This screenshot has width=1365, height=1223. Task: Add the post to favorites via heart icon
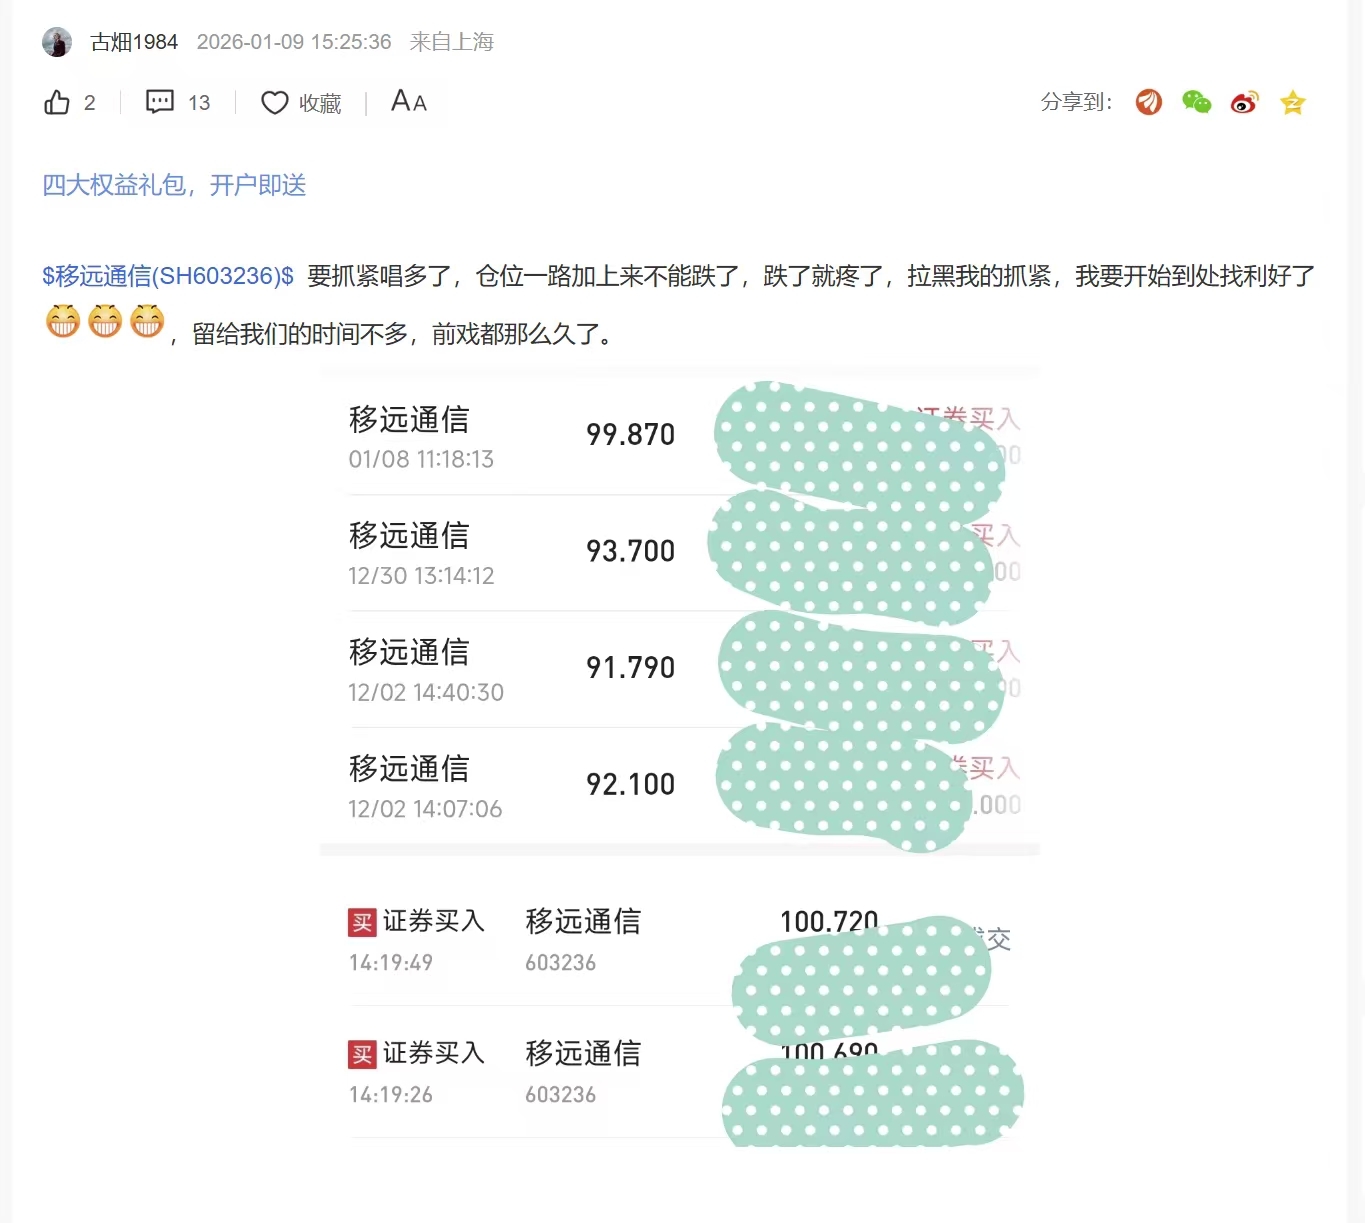(274, 103)
